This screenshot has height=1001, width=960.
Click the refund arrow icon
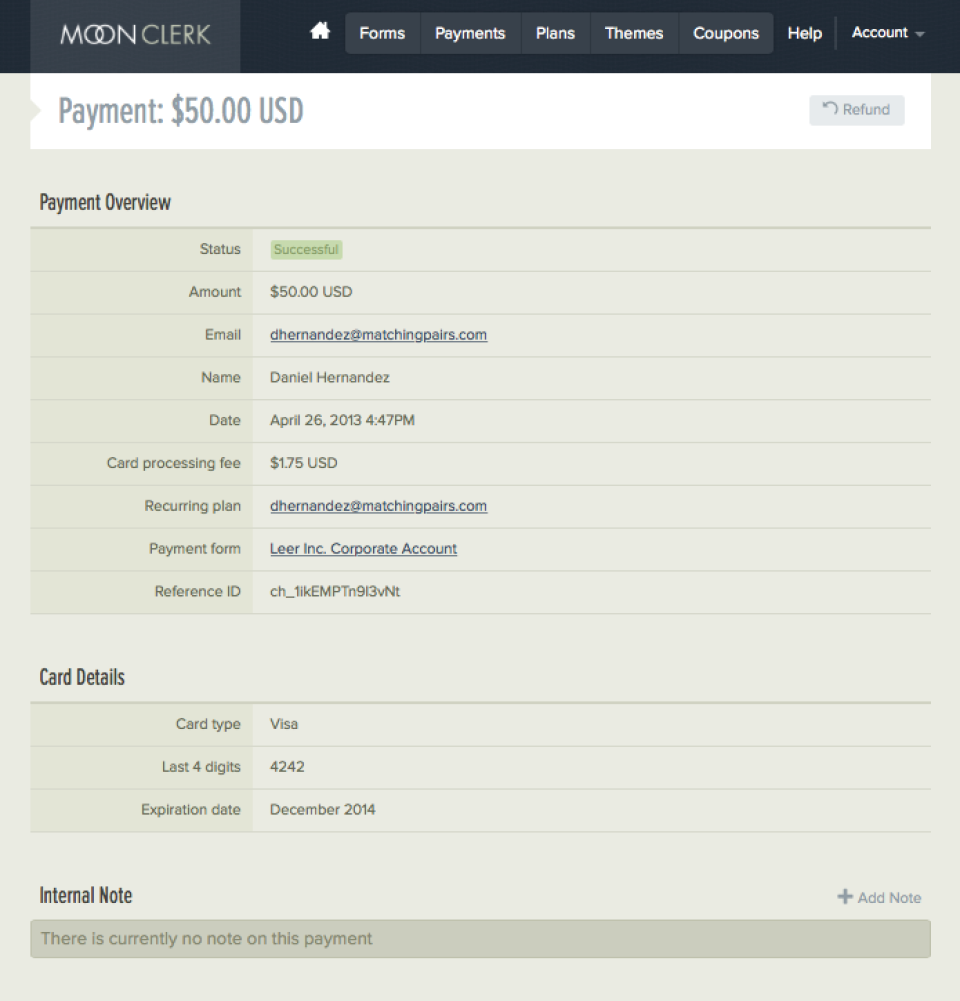(x=832, y=110)
